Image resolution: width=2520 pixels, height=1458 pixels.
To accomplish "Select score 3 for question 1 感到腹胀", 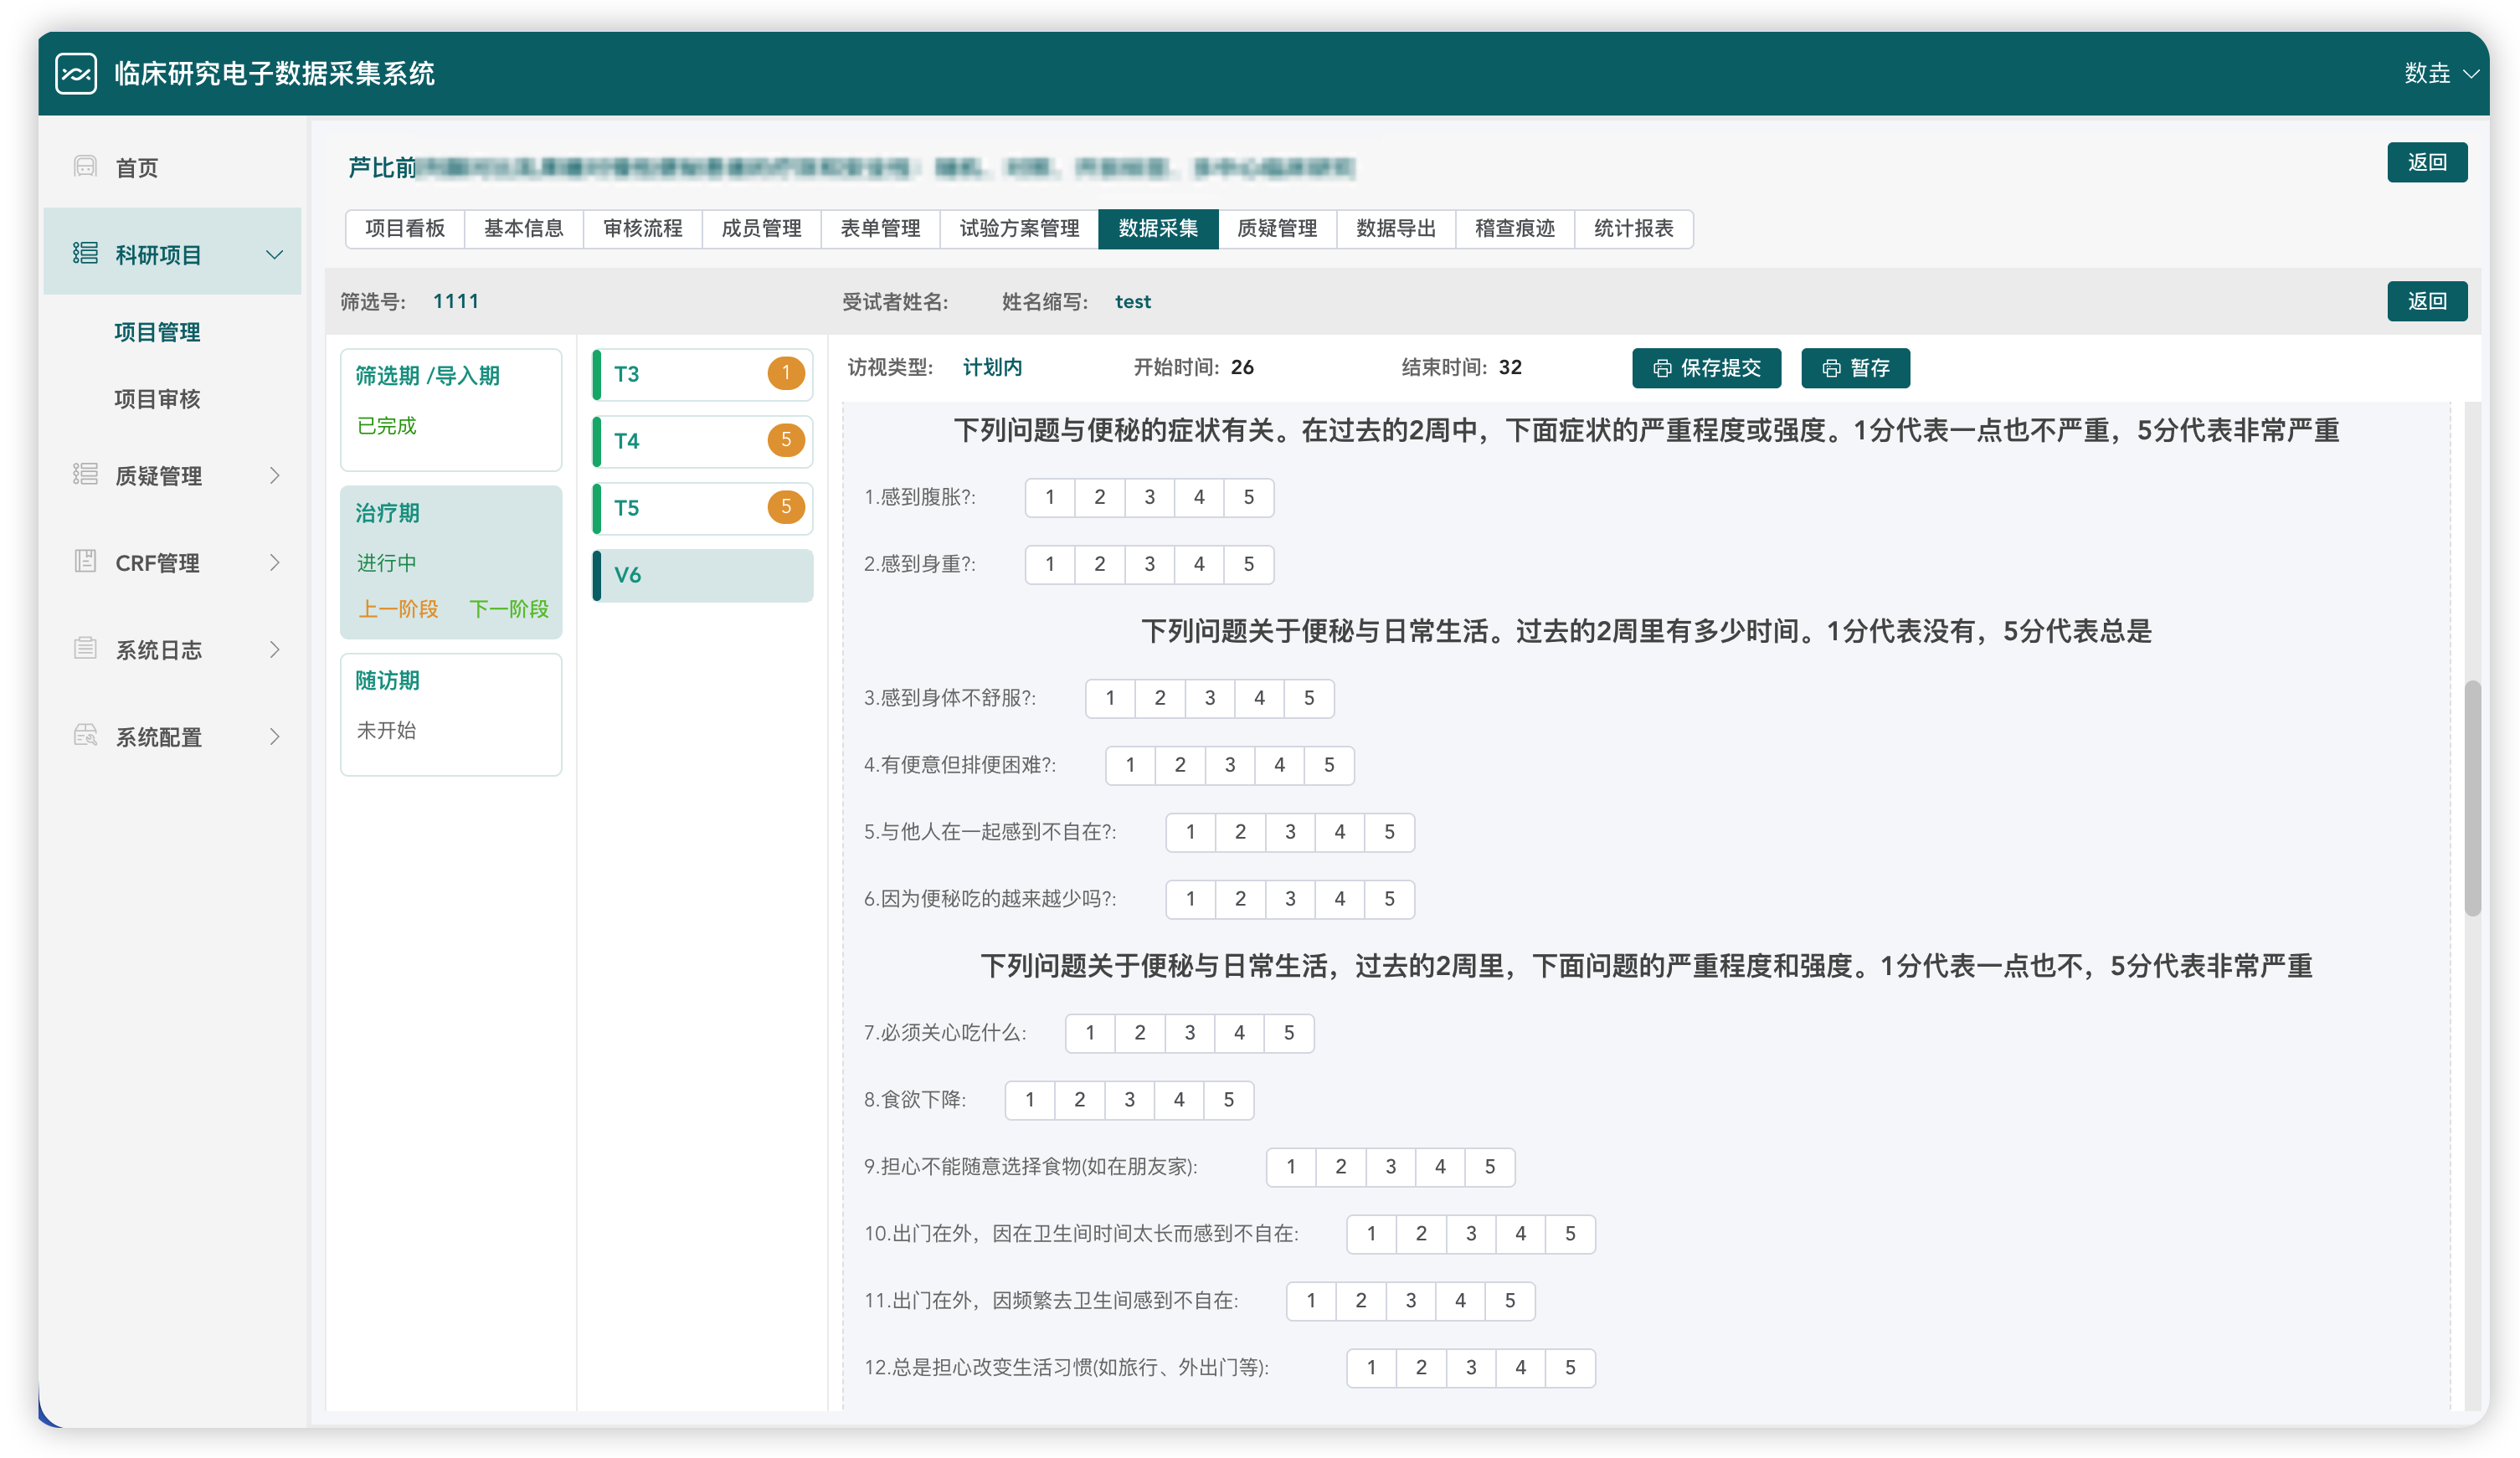I will tap(1149, 497).
